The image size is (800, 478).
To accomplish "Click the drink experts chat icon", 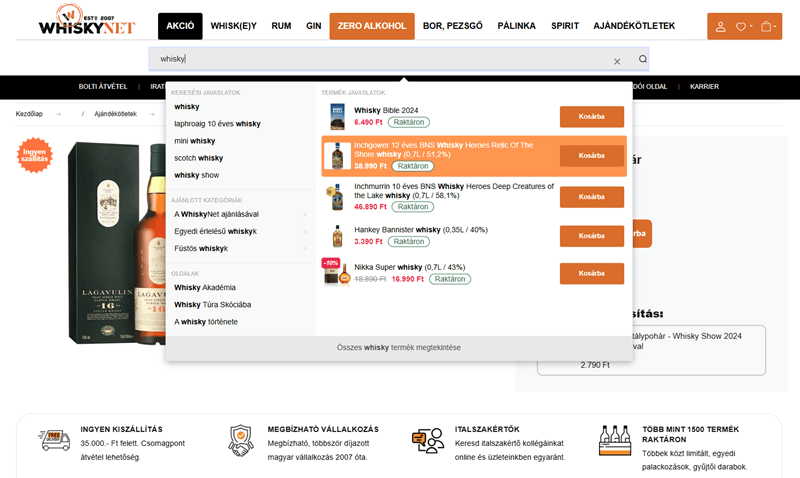I will point(428,441).
